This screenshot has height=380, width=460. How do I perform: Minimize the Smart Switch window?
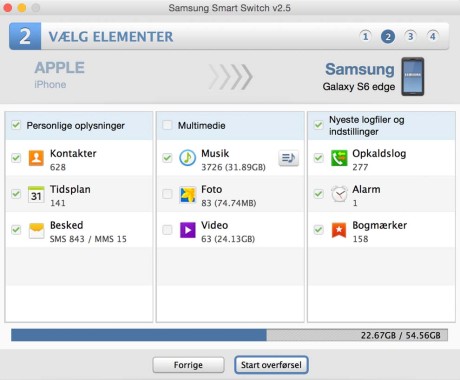(x=22, y=7)
